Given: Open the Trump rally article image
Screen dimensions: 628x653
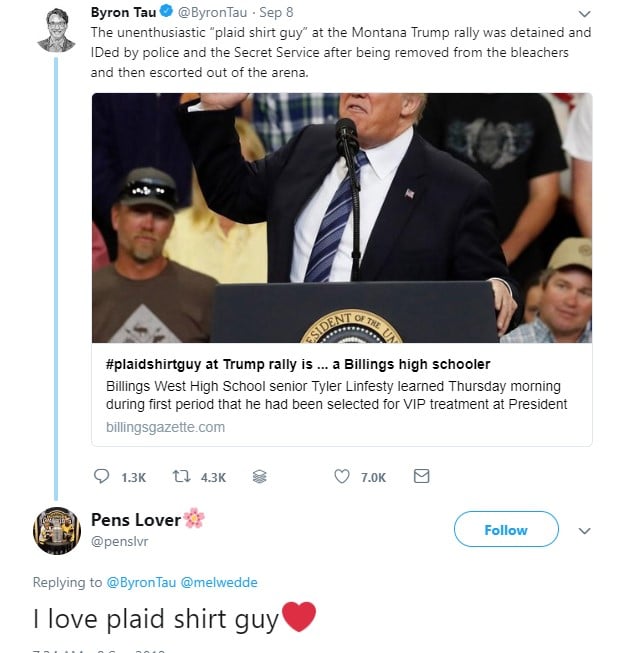Looking at the screenshot, I should [342, 218].
